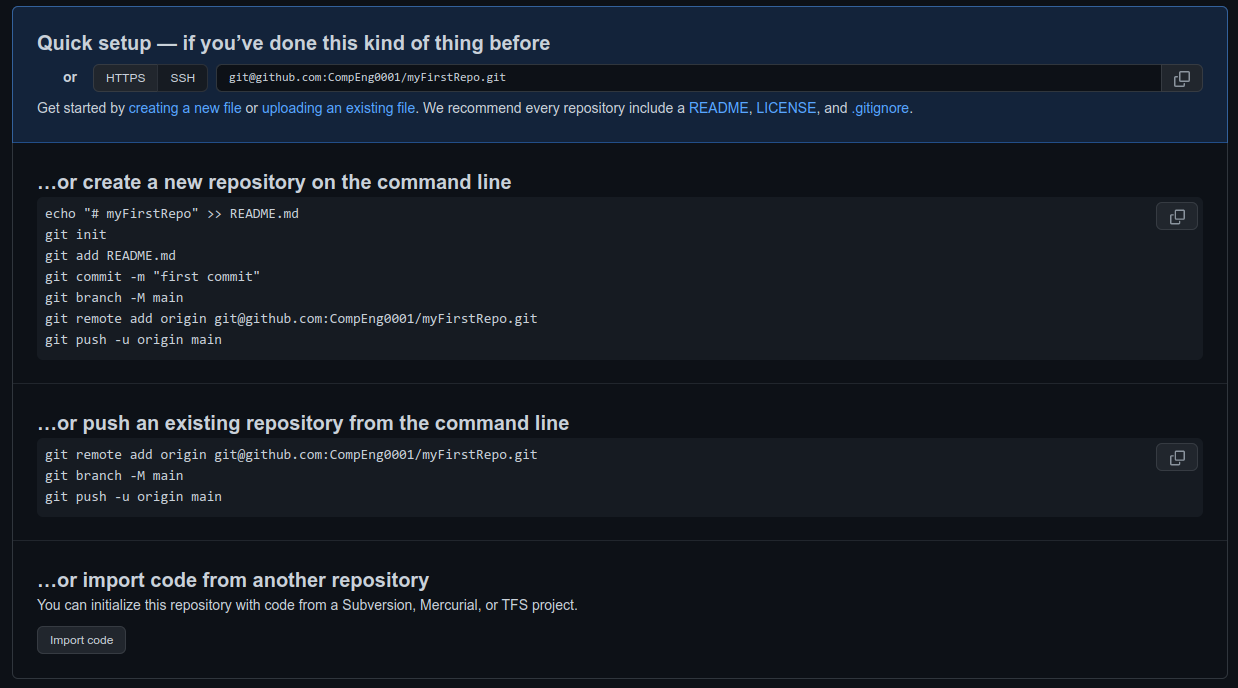
Task: Follow the uploading an existing file link
Action: (338, 108)
